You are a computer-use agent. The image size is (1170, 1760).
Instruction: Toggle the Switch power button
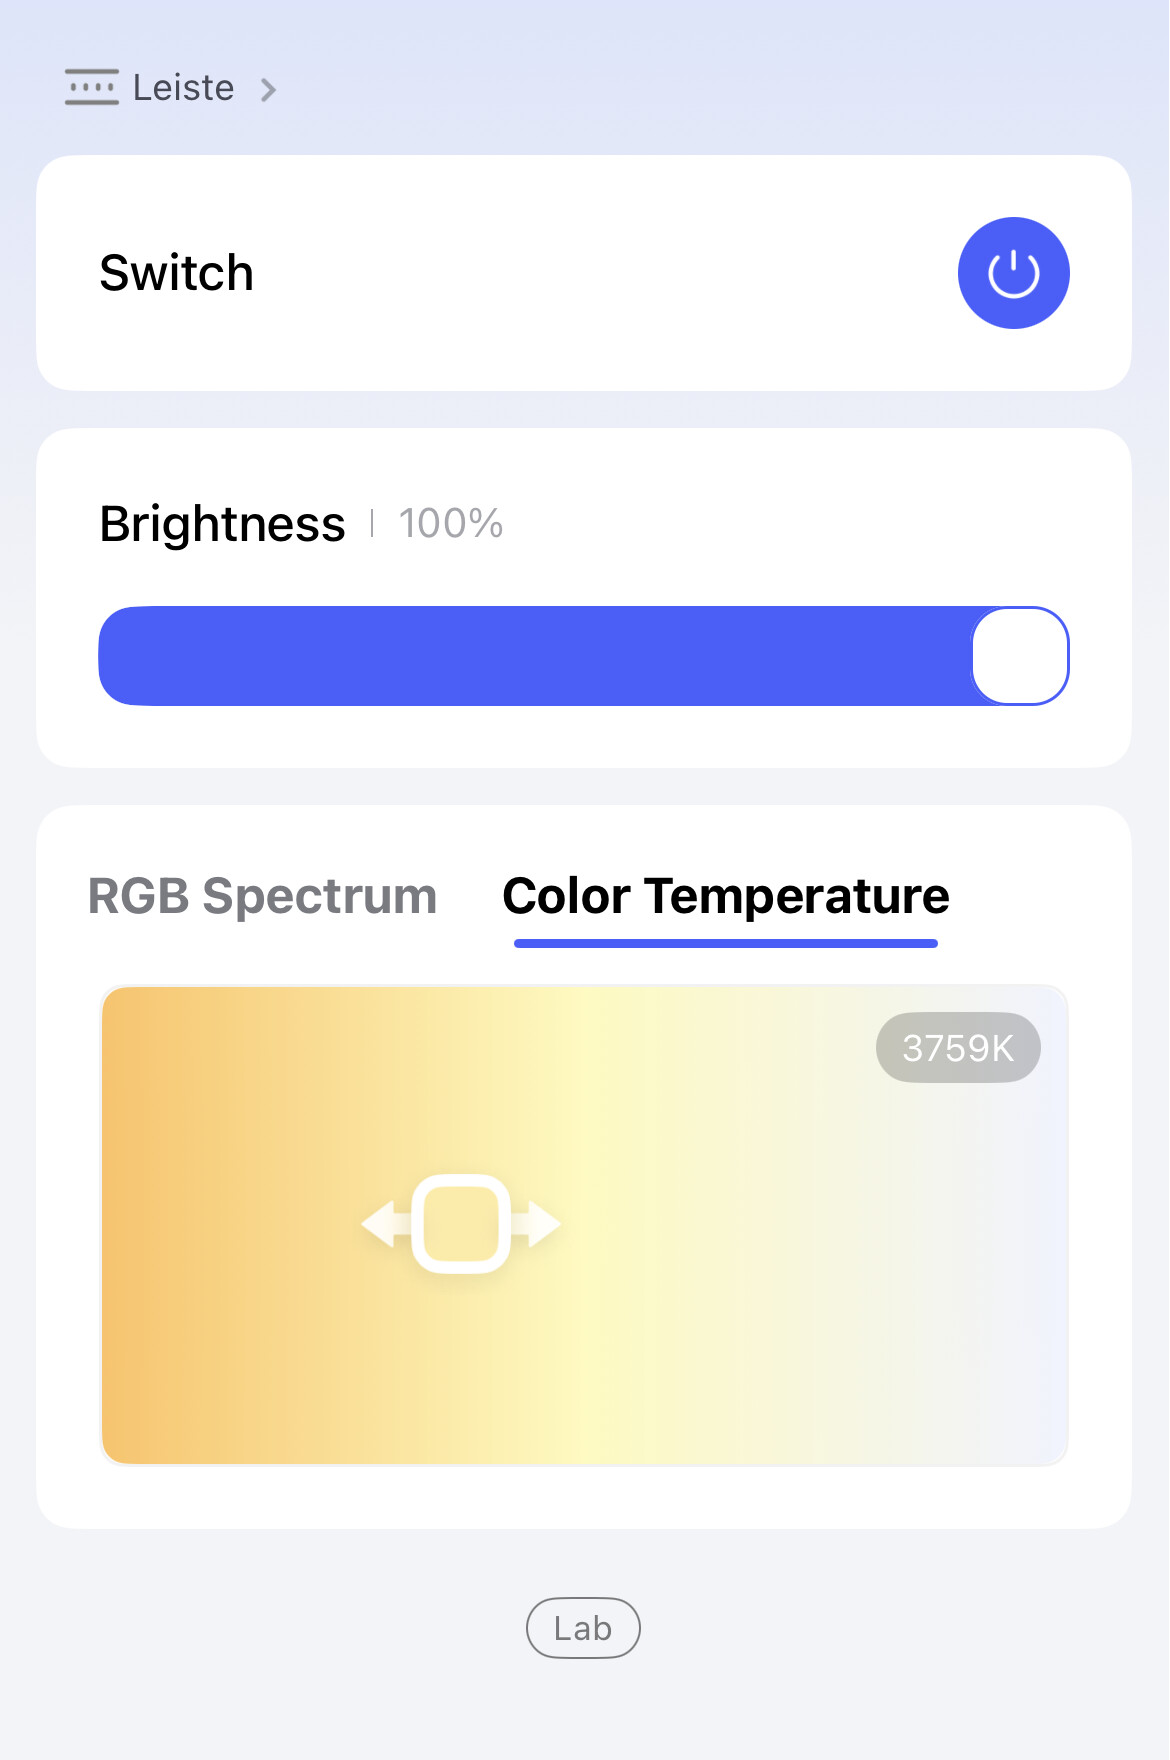(x=1013, y=273)
